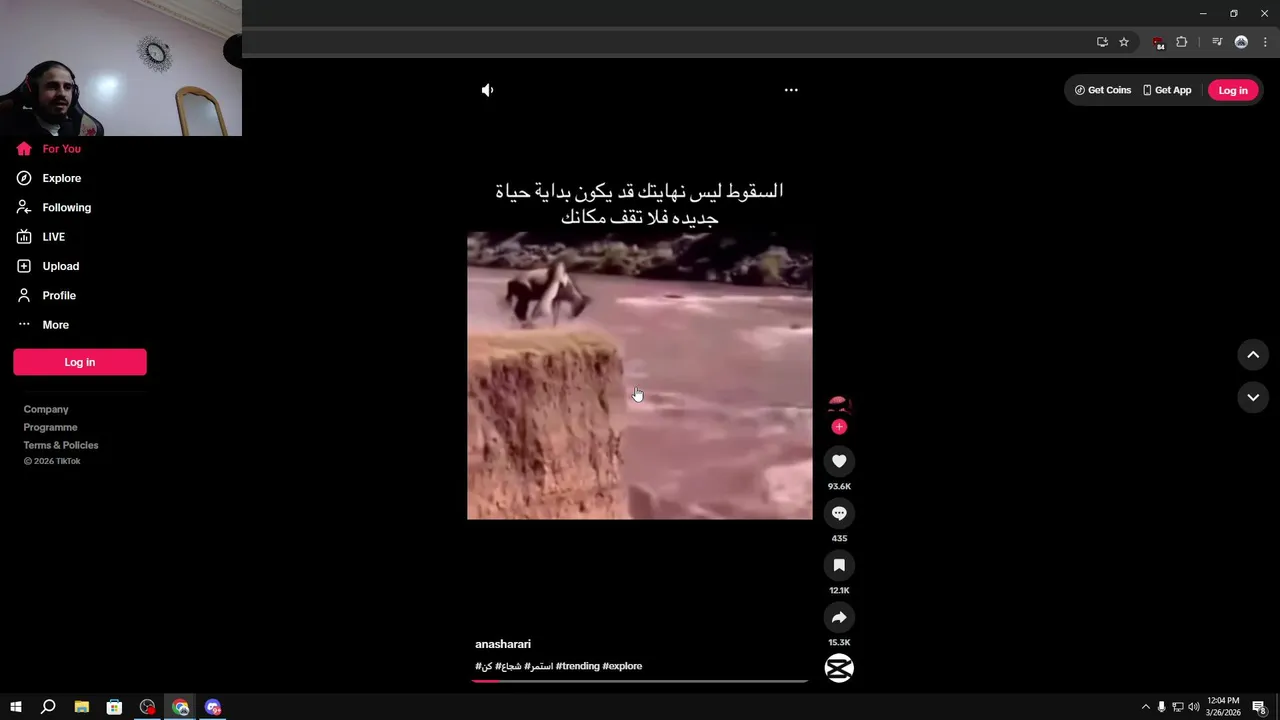
Task: Open the #explore hashtag link
Action: point(622,666)
